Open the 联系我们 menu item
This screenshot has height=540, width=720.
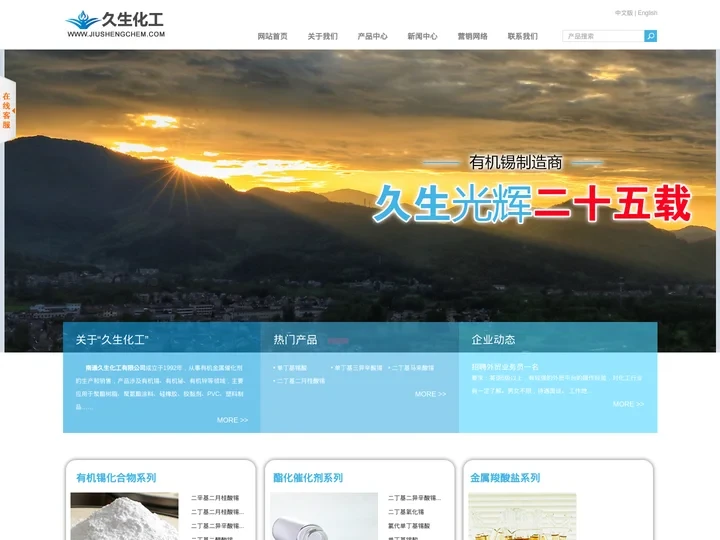point(523,36)
